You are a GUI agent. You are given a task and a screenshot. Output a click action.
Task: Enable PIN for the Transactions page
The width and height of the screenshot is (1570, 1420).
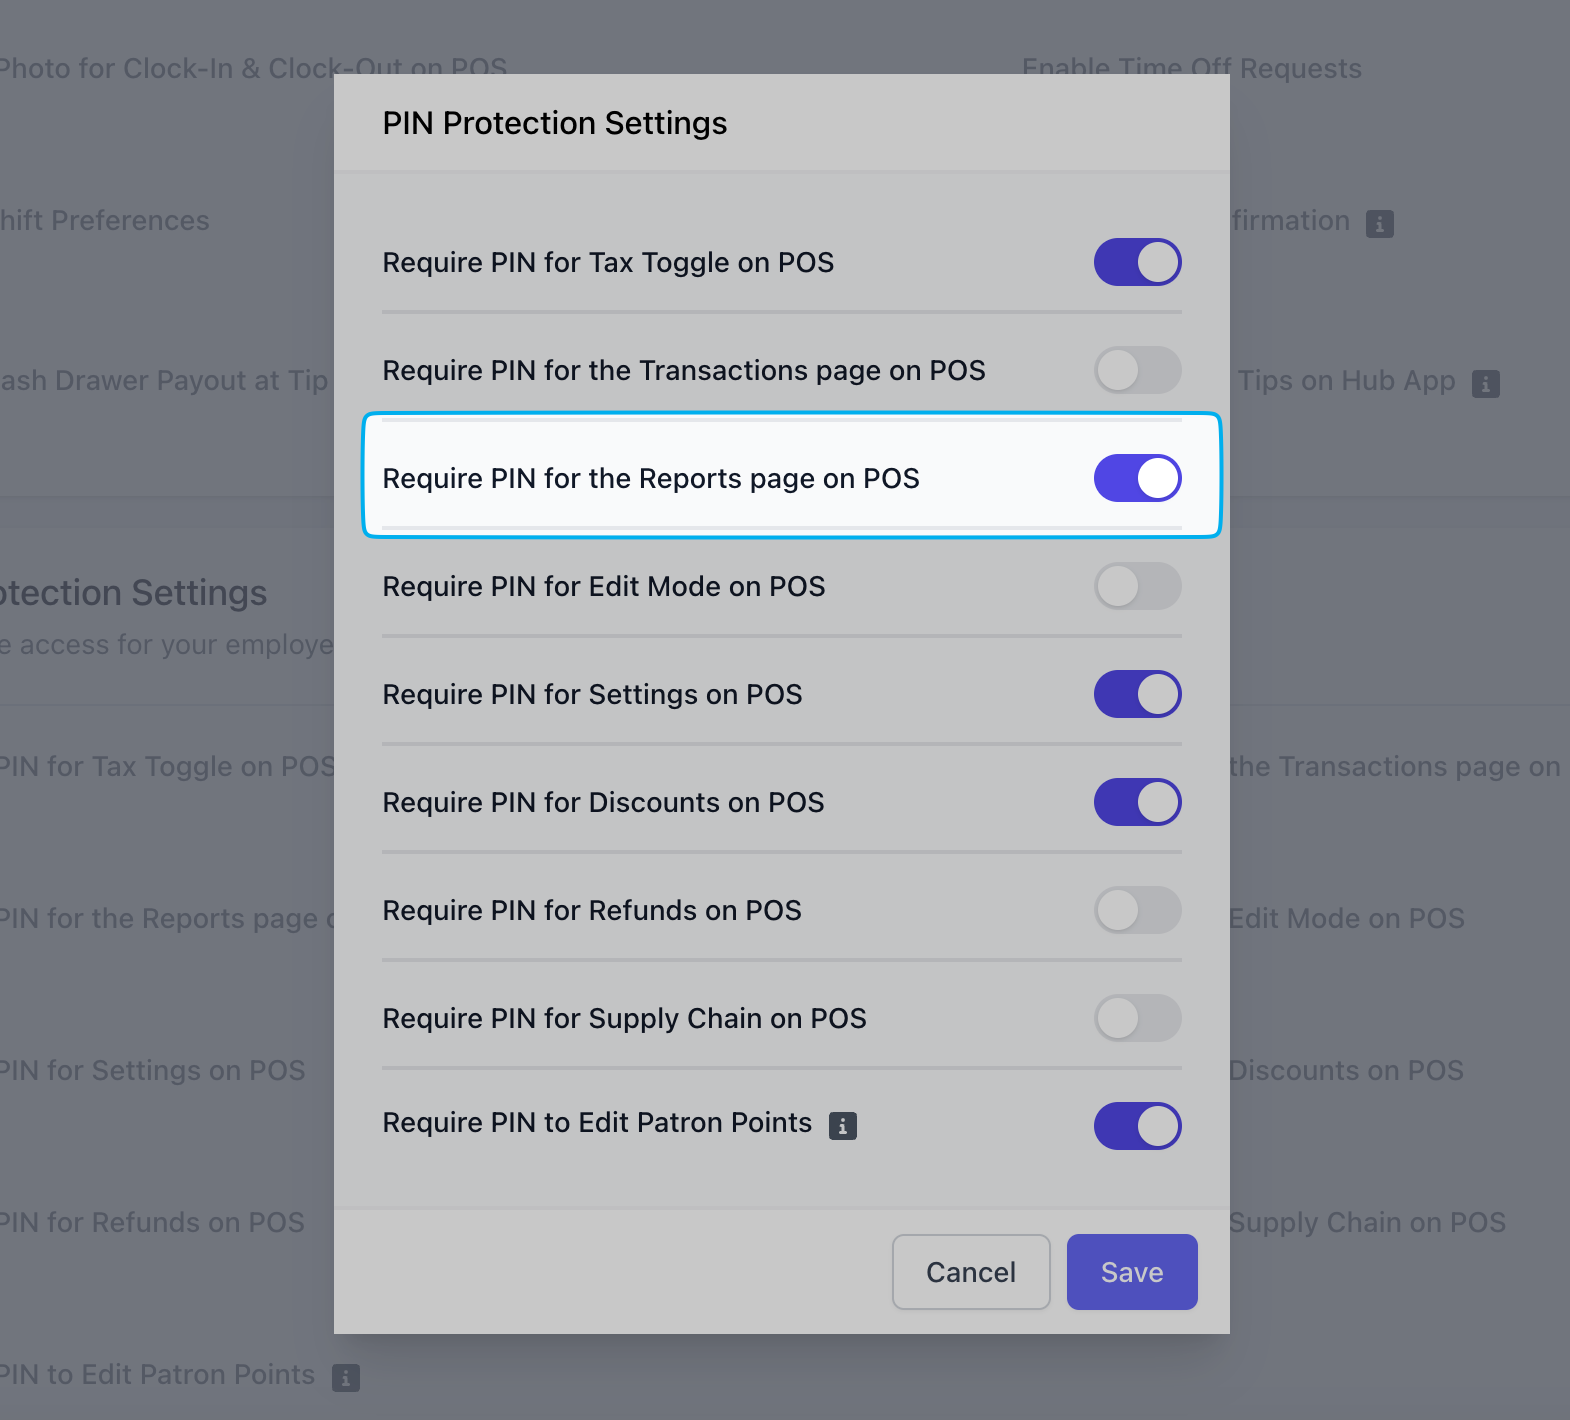point(1137,370)
